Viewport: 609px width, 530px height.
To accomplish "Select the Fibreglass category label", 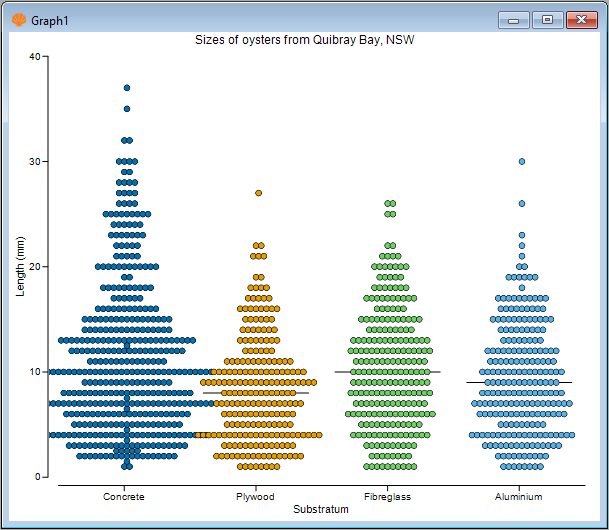I will 387,496.
